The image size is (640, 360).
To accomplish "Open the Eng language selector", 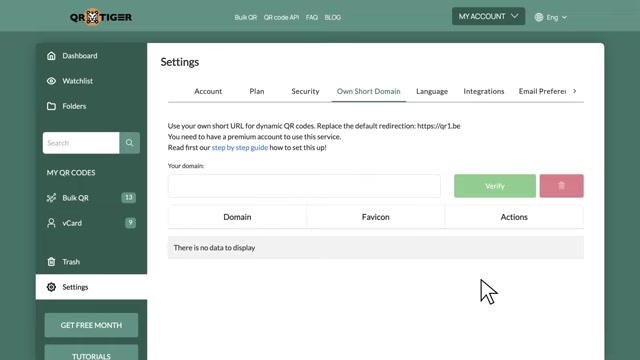I will 551,17.
